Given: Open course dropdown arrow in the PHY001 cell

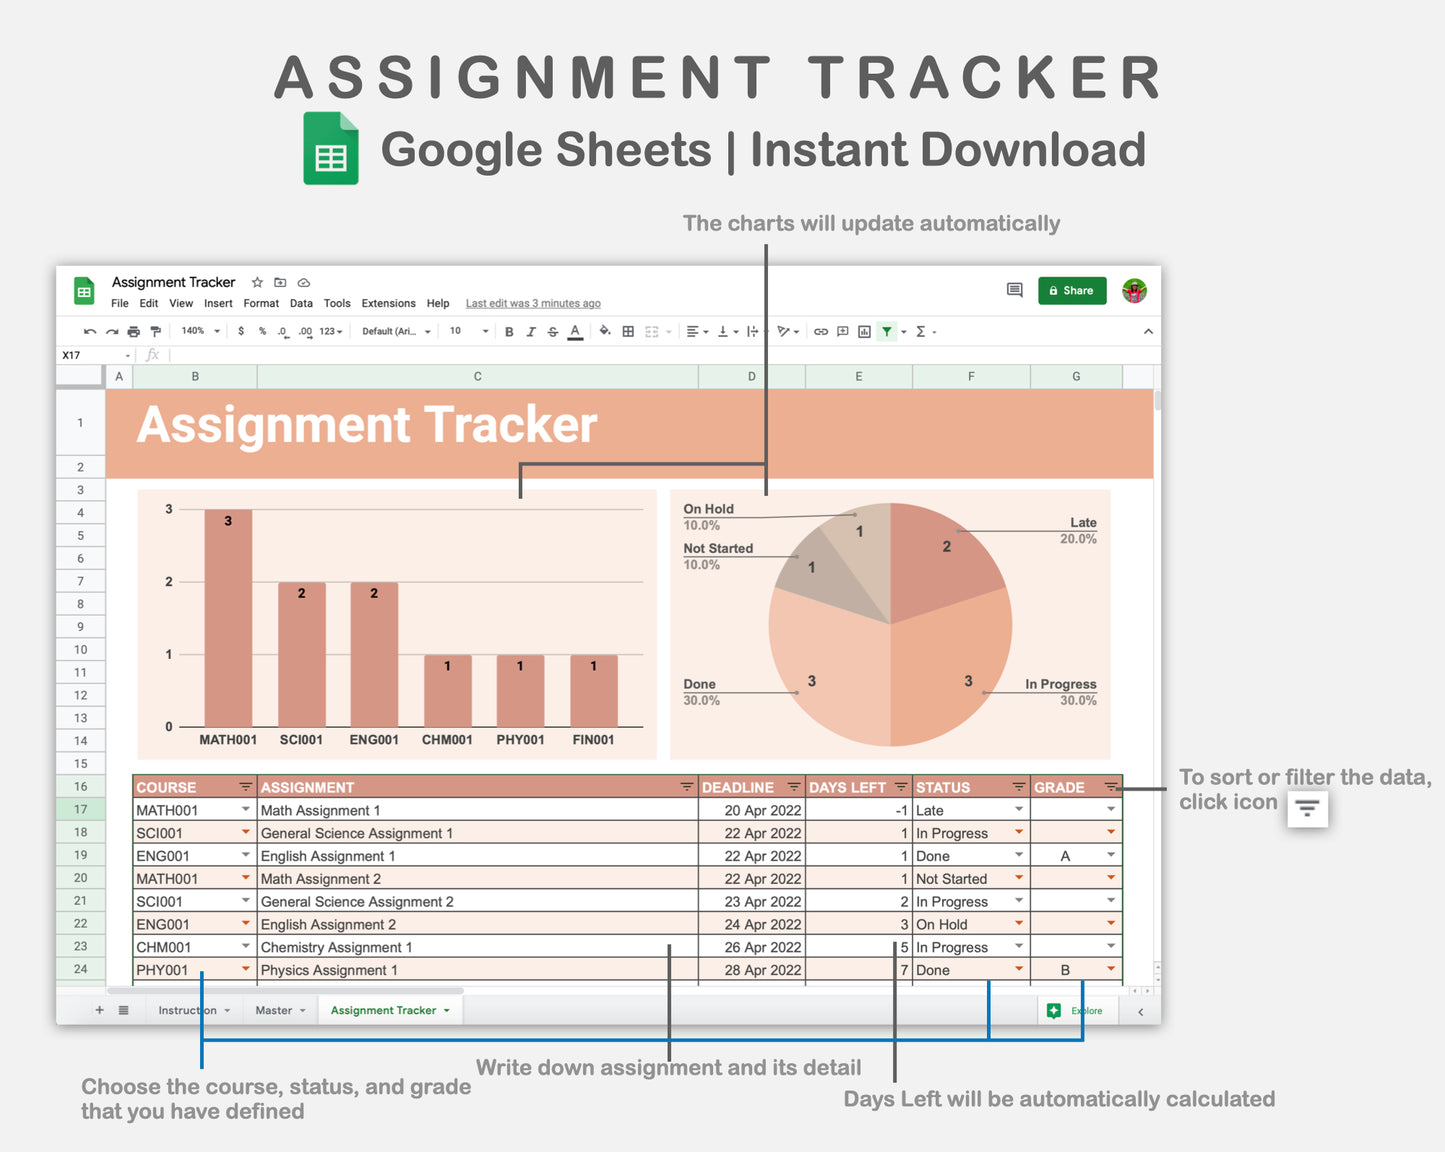Looking at the screenshot, I should point(245,969).
